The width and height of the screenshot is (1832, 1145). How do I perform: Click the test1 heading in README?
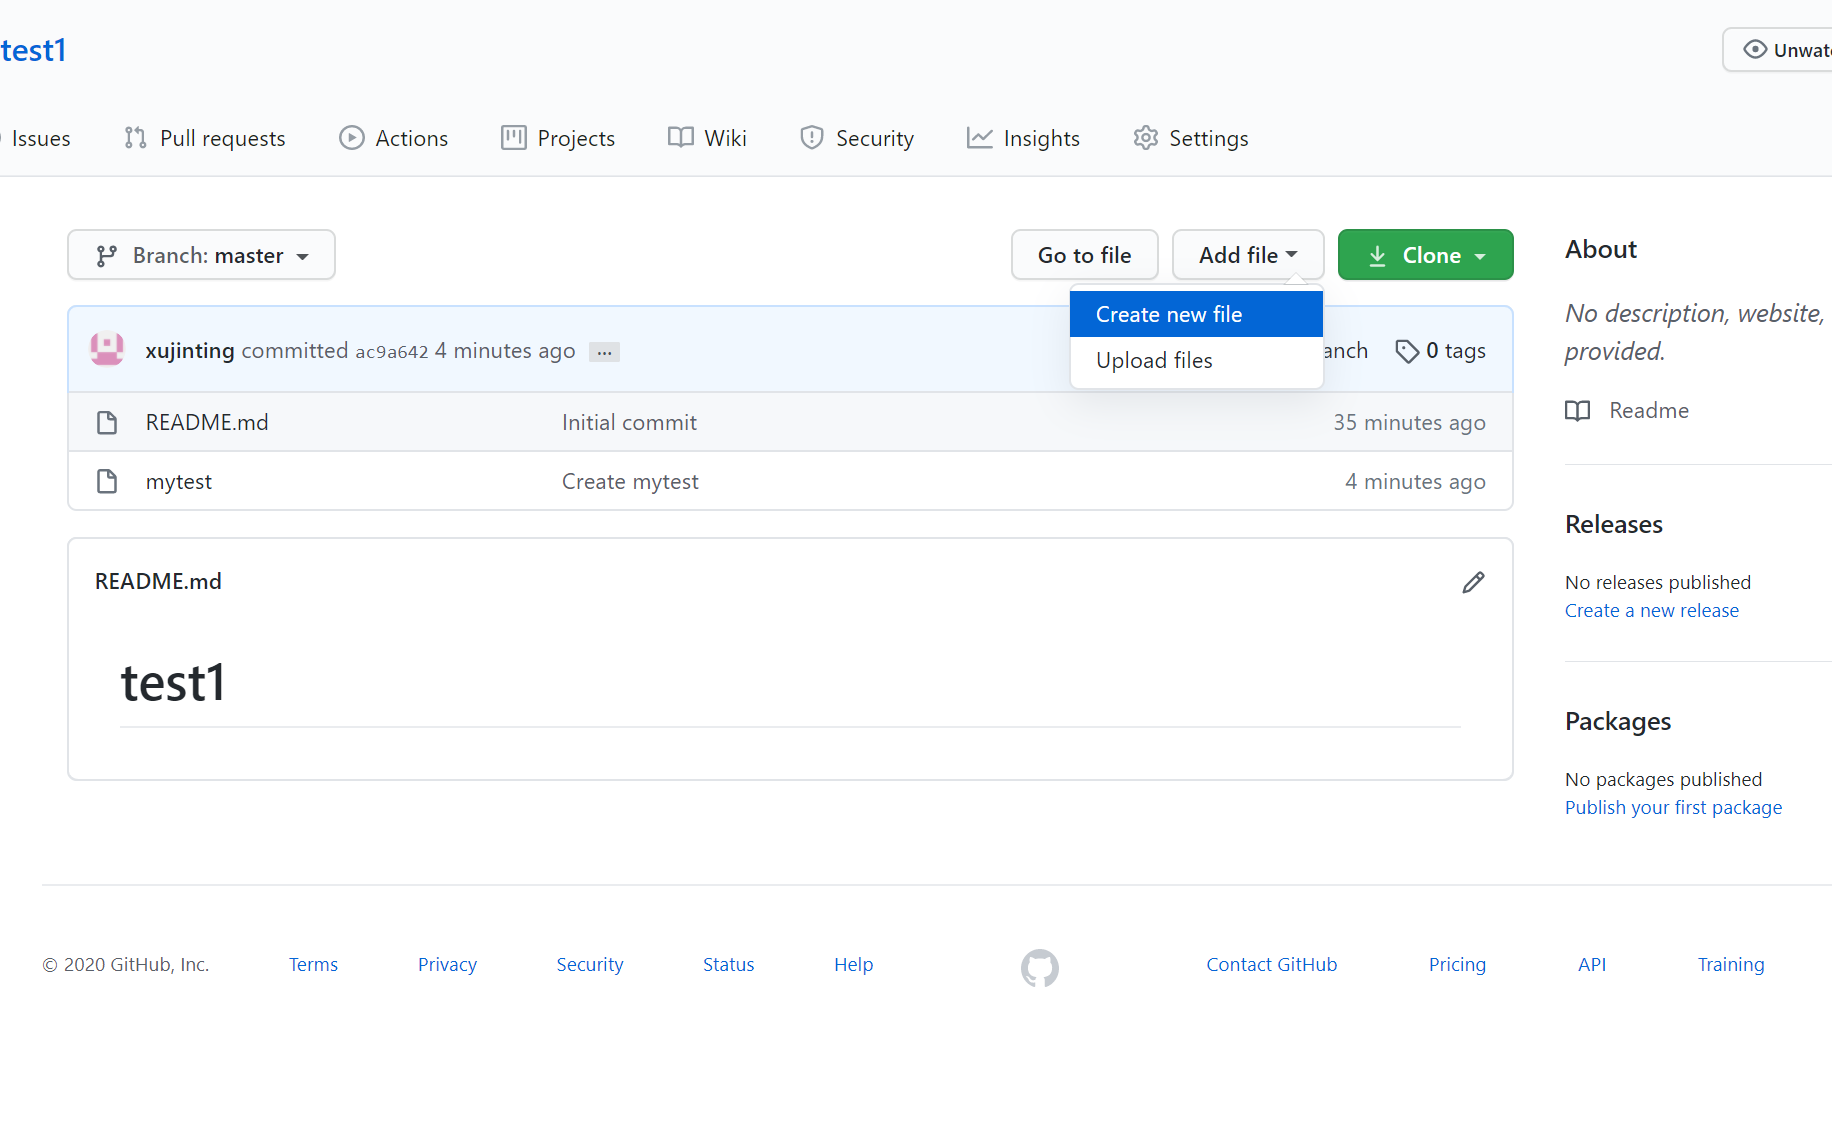pos(173,683)
